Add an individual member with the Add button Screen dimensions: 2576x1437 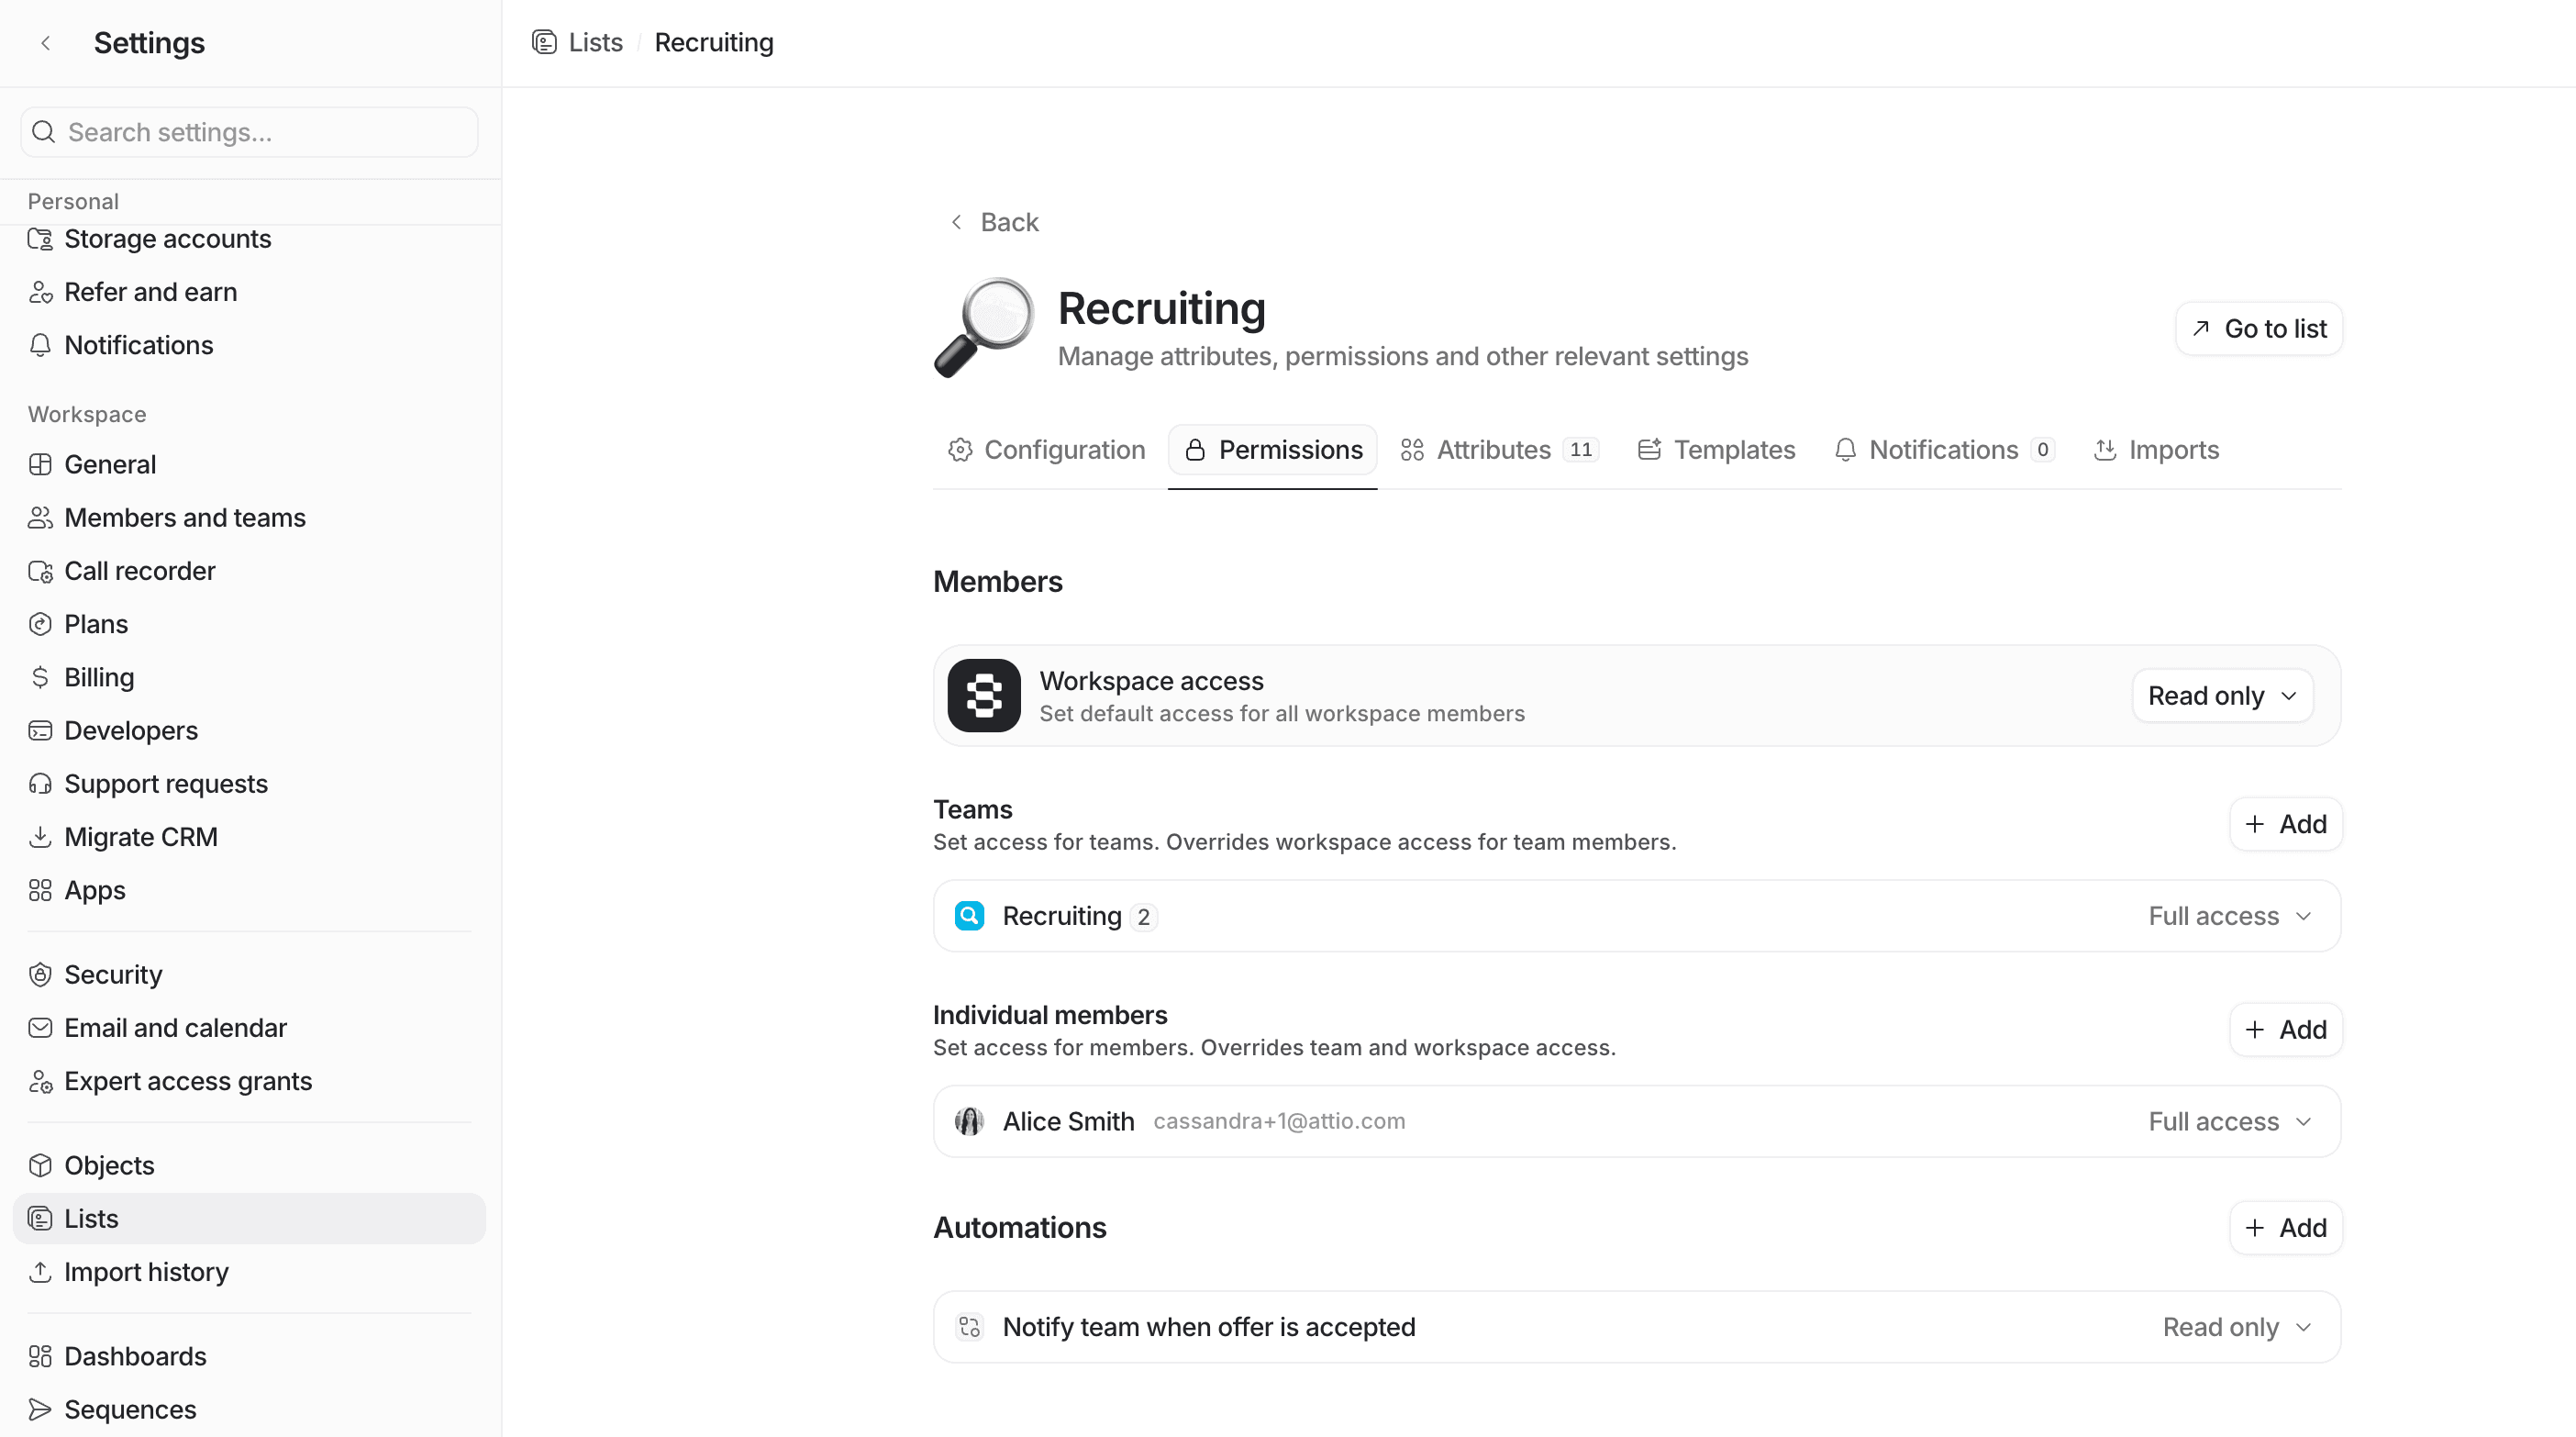pos(2285,1030)
